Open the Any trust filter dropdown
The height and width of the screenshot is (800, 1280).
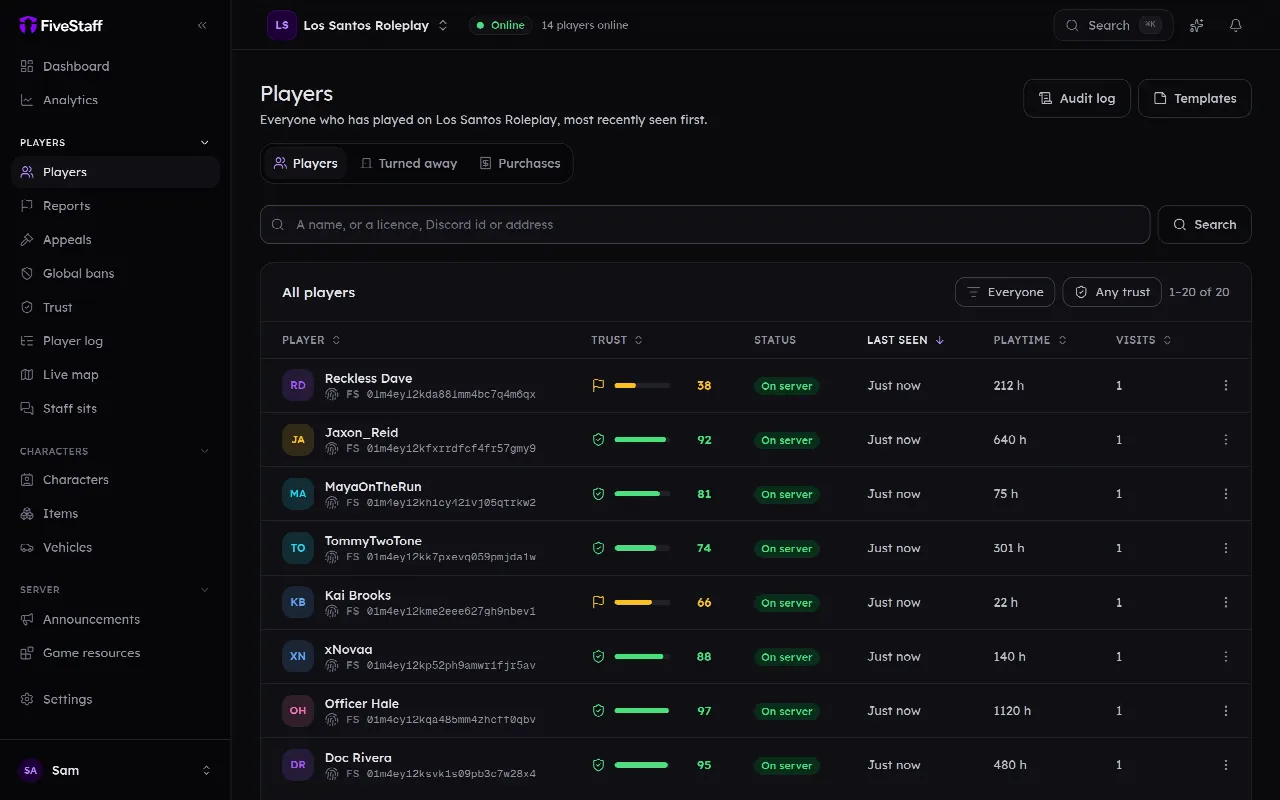[x=1112, y=292]
